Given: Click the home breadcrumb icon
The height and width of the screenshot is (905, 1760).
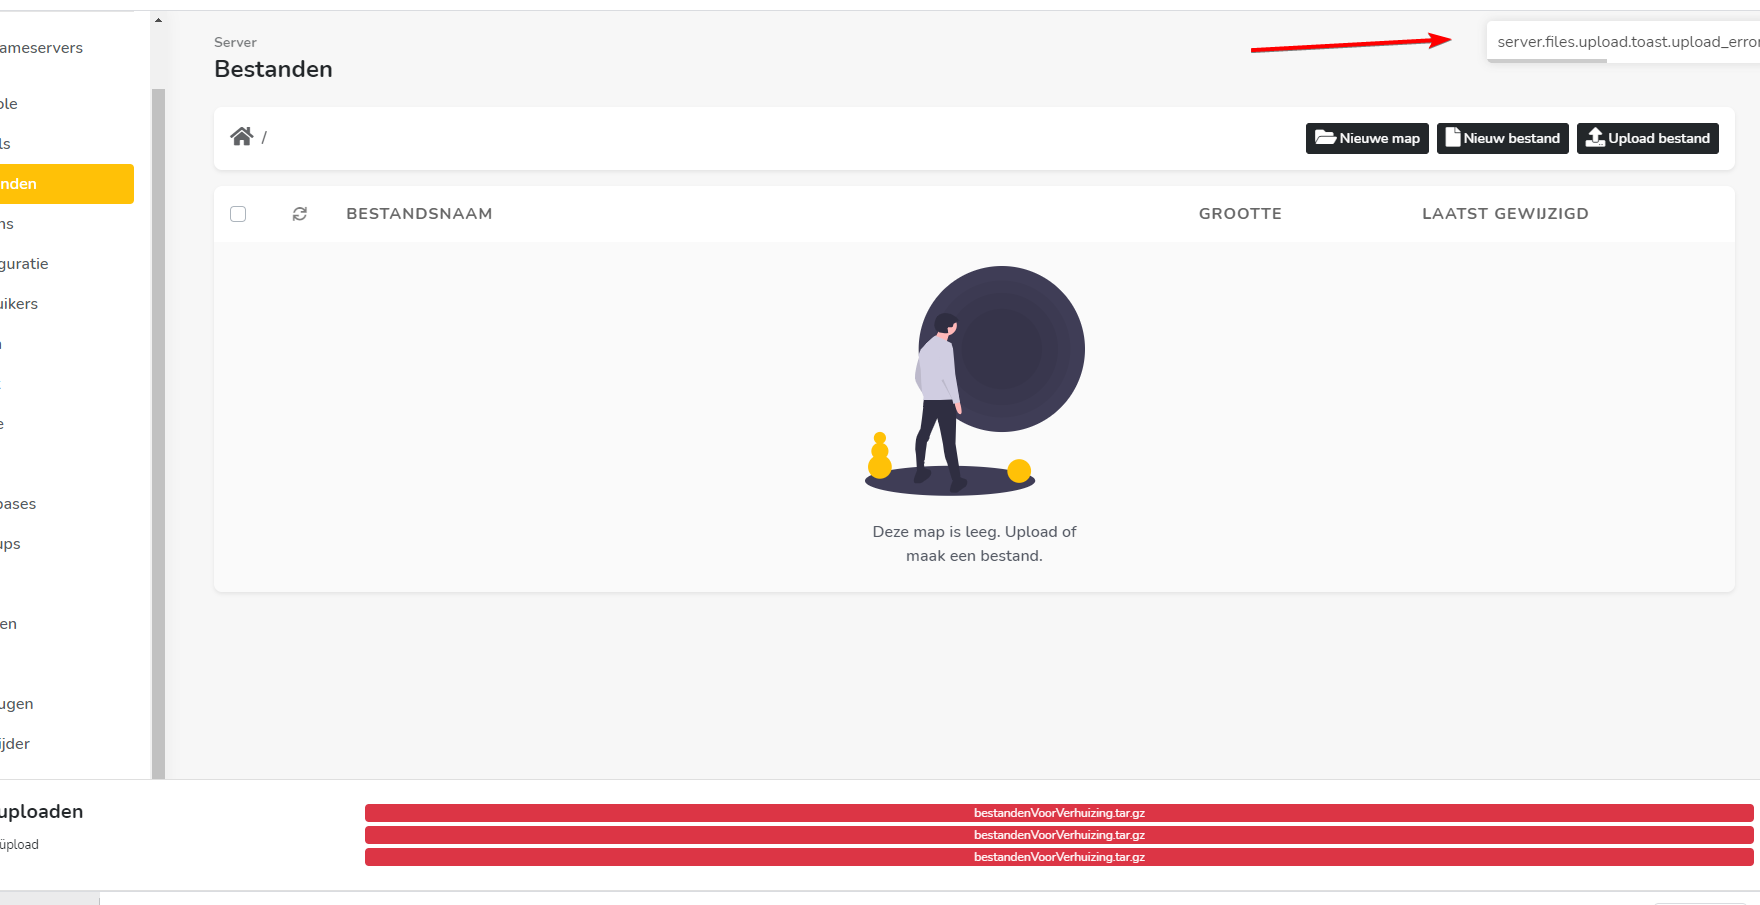Looking at the screenshot, I should 241,137.
